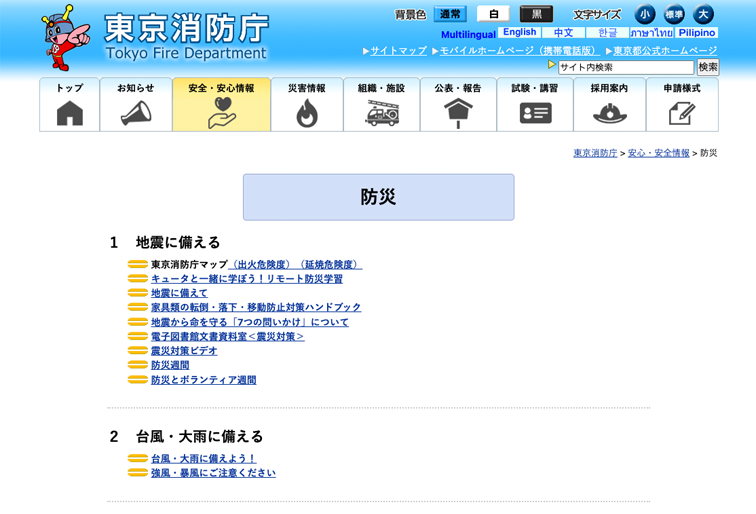Set text size to 大
The height and width of the screenshot is (514, 756).
[x=703, y=15]
